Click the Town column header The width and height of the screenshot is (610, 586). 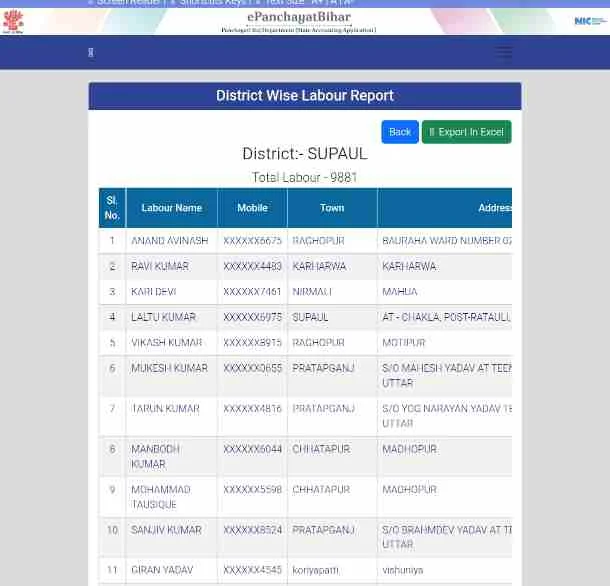332,208
